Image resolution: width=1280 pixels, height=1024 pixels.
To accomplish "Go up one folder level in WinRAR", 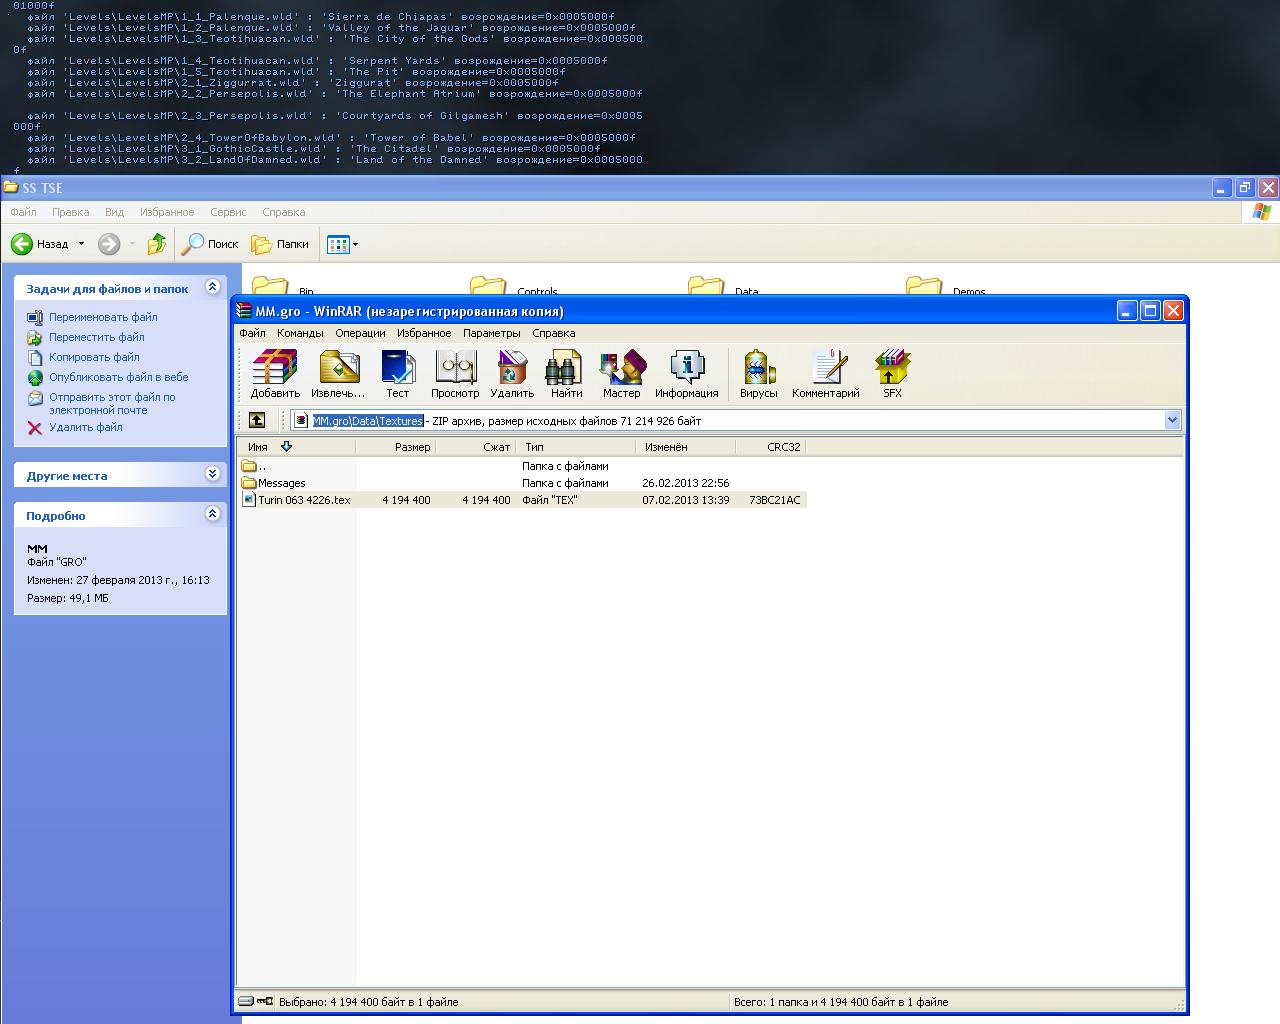I will [257, 420].
